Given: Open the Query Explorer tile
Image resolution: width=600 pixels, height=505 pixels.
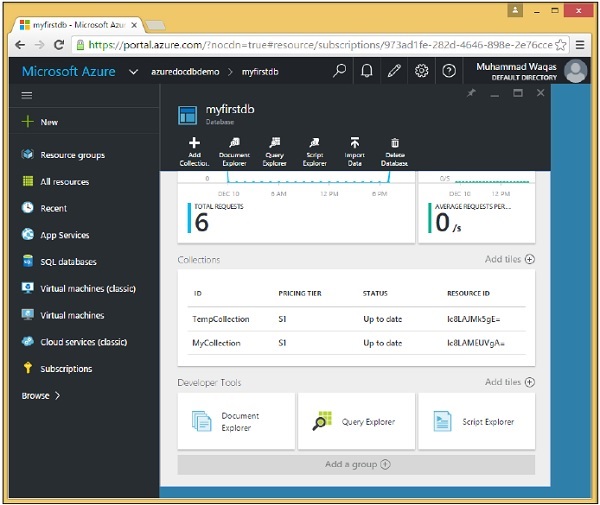Looking at the screenshot, I should [356, 421].
